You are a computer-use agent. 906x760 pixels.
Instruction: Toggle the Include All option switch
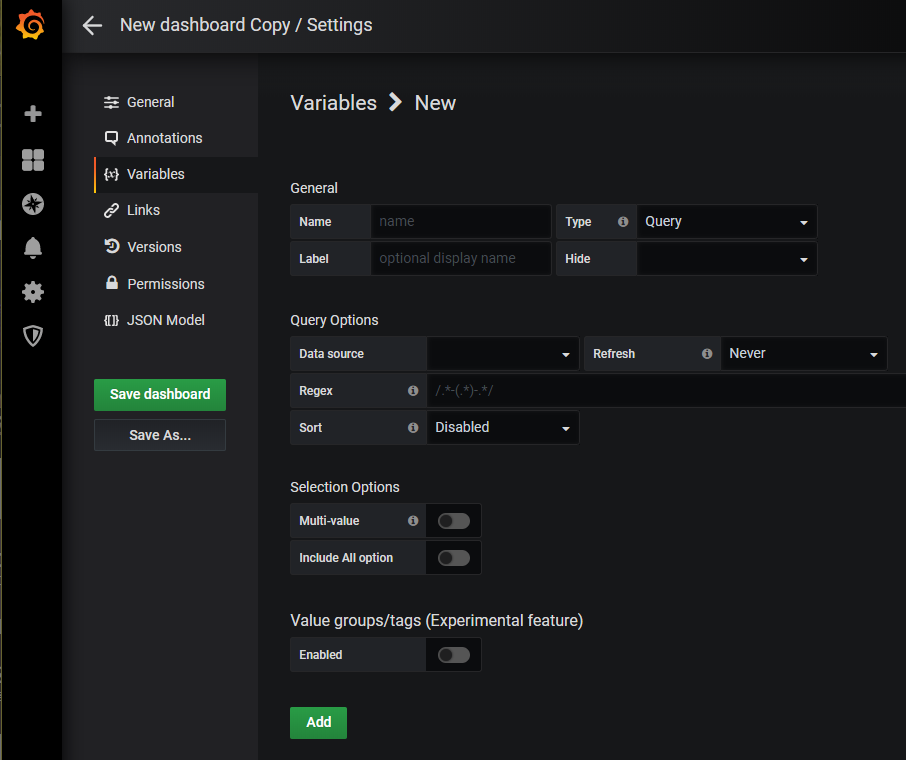(x=454, y=558)
